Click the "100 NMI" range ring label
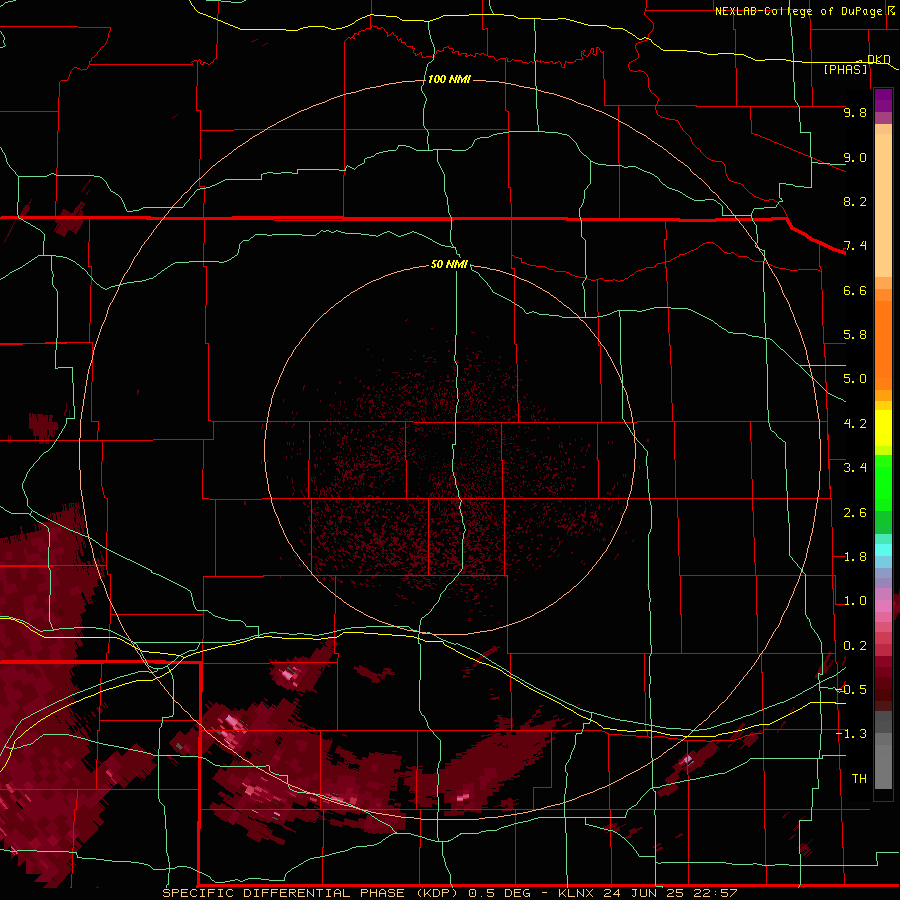900x900 pixels. pyautogui.click(x=449, y=79)
